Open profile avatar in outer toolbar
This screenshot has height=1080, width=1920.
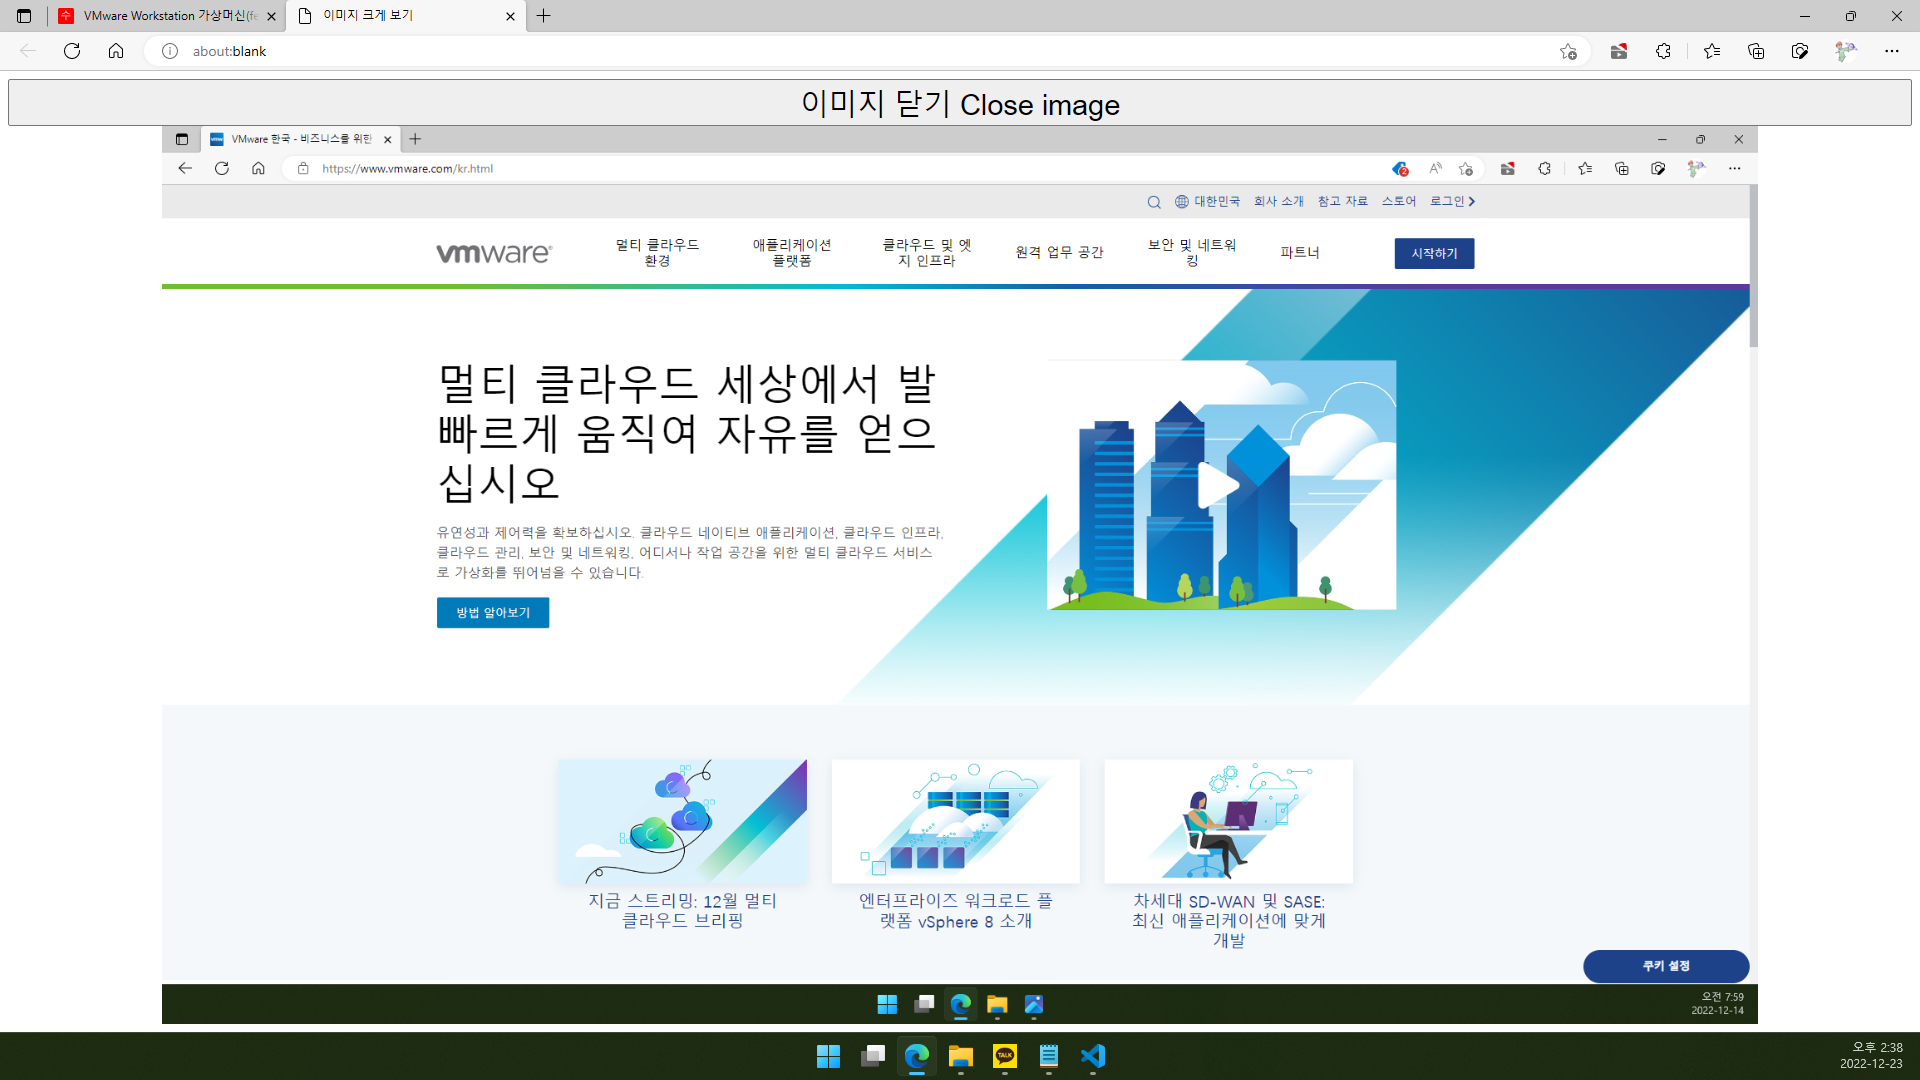[1845, 51]
